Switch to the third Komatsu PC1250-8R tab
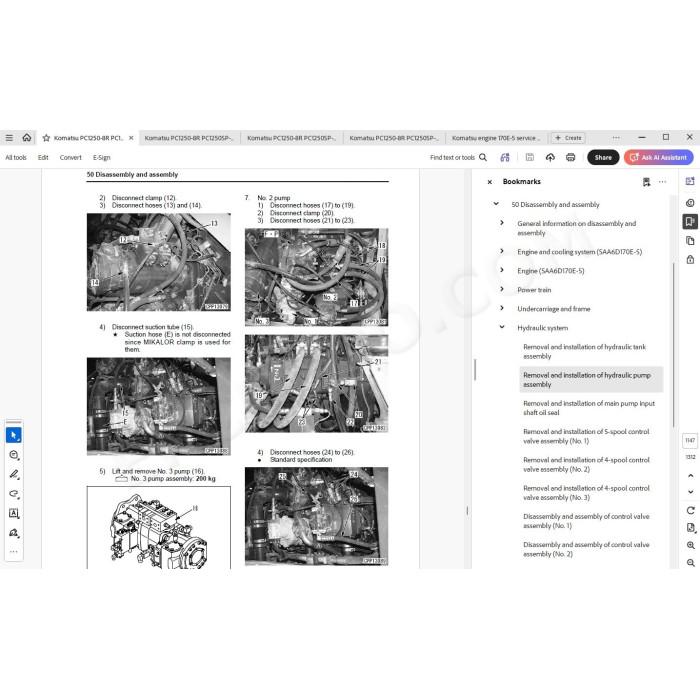This screenshot has height=700, width=700. tap(292, 138)
